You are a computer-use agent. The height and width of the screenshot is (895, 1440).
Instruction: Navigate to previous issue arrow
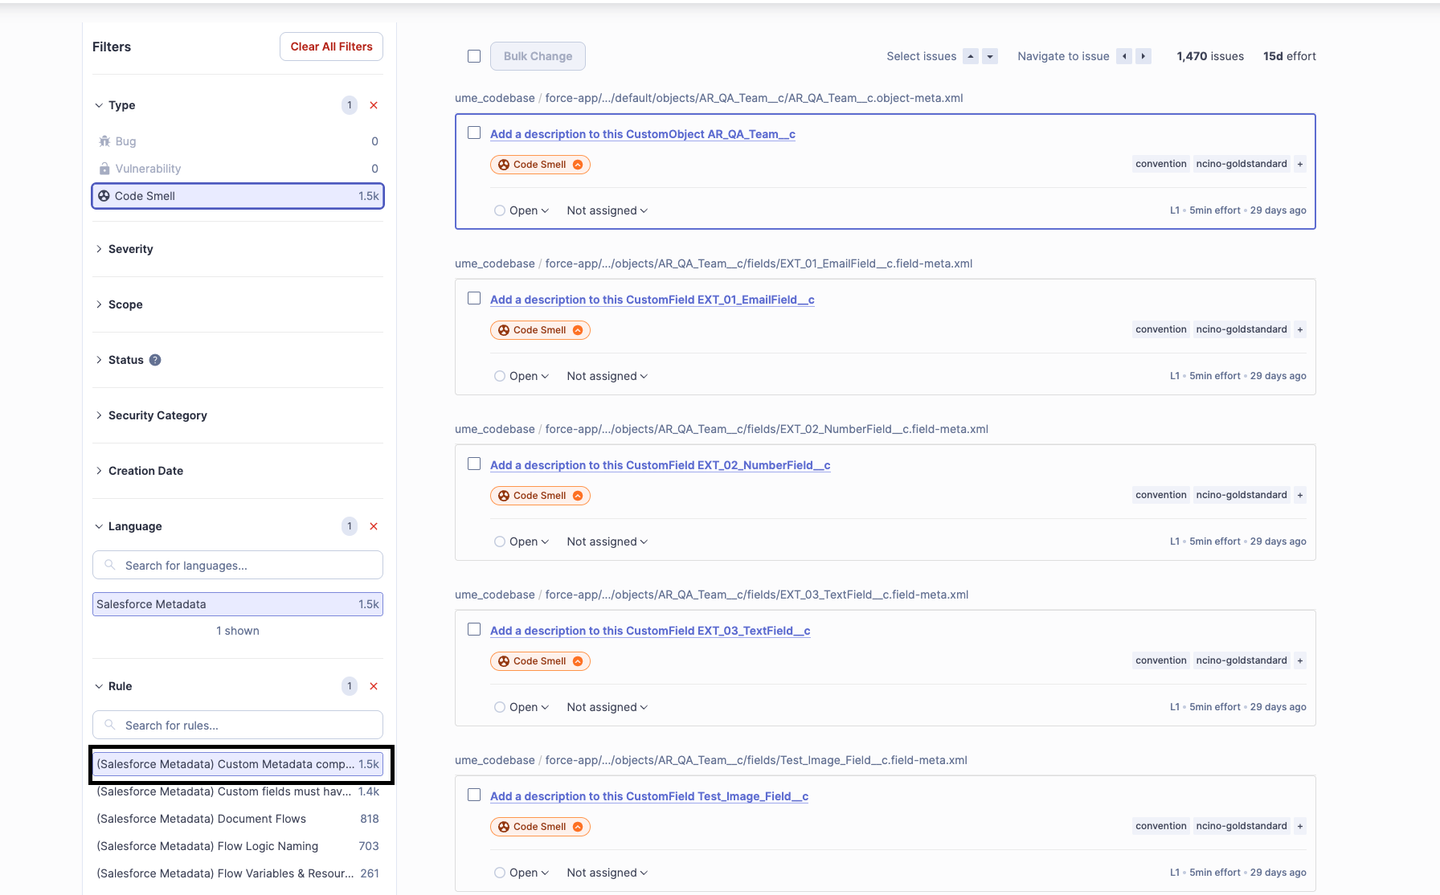1125,57
